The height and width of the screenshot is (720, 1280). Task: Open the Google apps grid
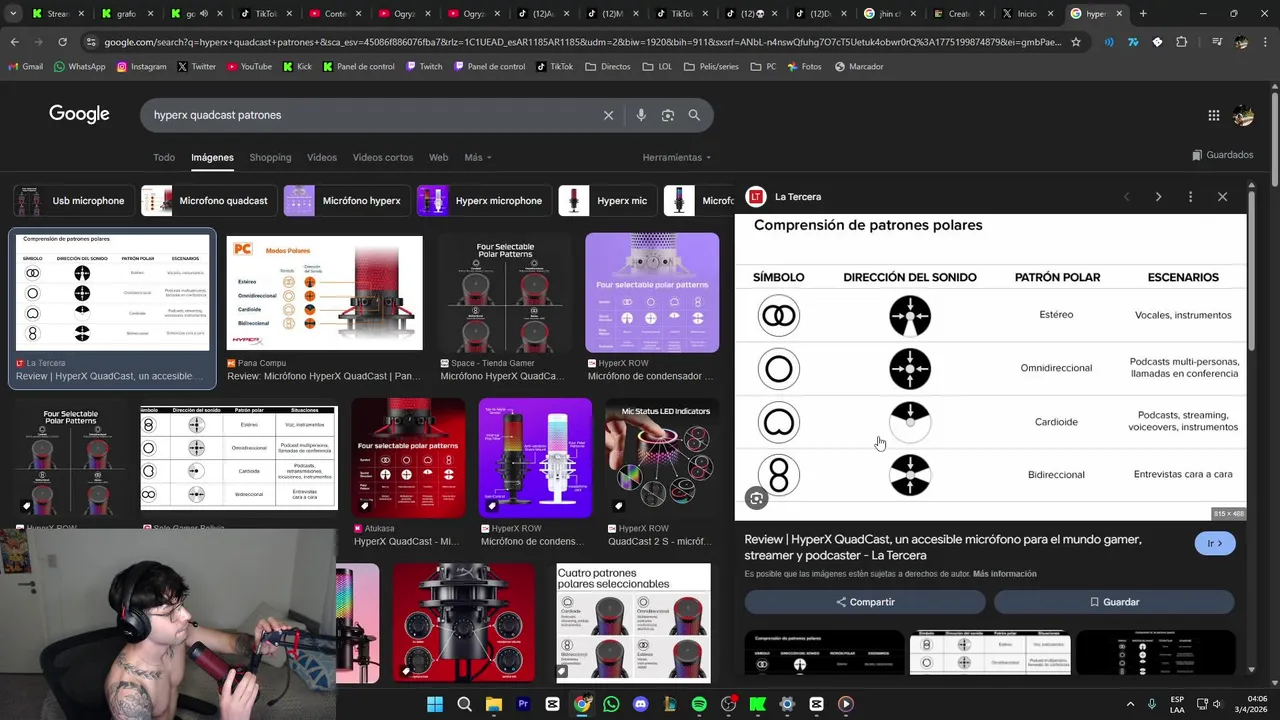[x=1214, y=115]
